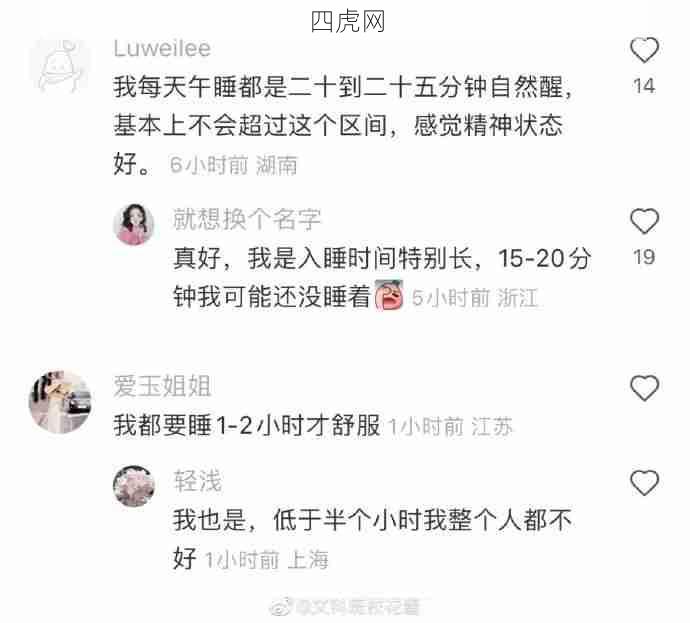Reply to 轻浅's comment text 我也是
The width and height of the screenshot is (690, 623).
pos(372,539)
